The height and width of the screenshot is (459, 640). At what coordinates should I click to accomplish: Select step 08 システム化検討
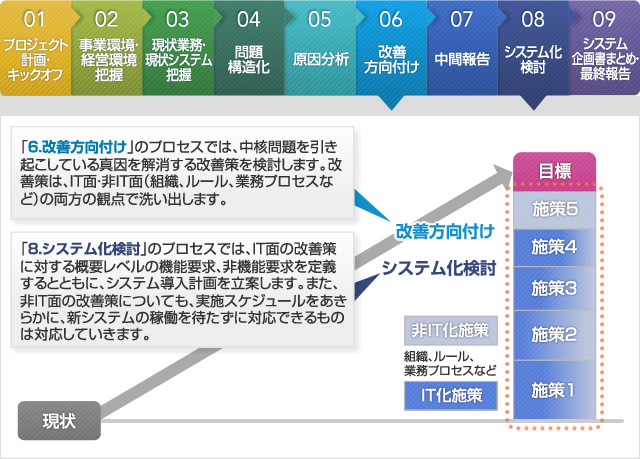(x=533, y=48)
